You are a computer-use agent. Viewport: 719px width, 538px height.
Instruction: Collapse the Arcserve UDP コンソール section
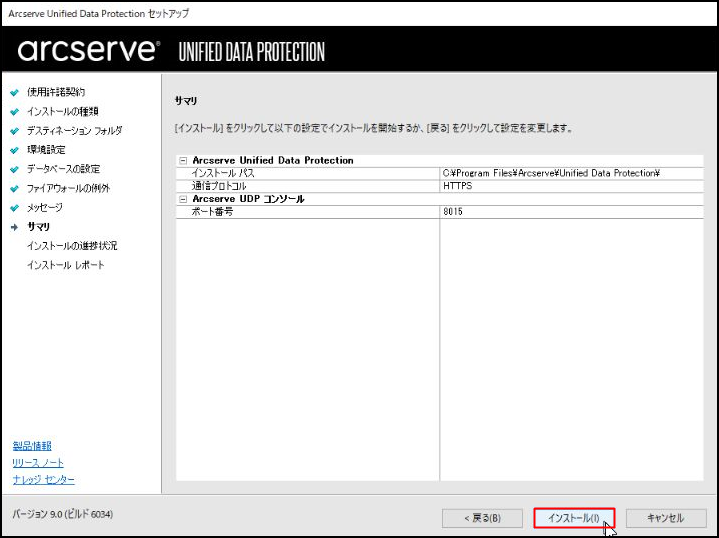tap(183, 199)
